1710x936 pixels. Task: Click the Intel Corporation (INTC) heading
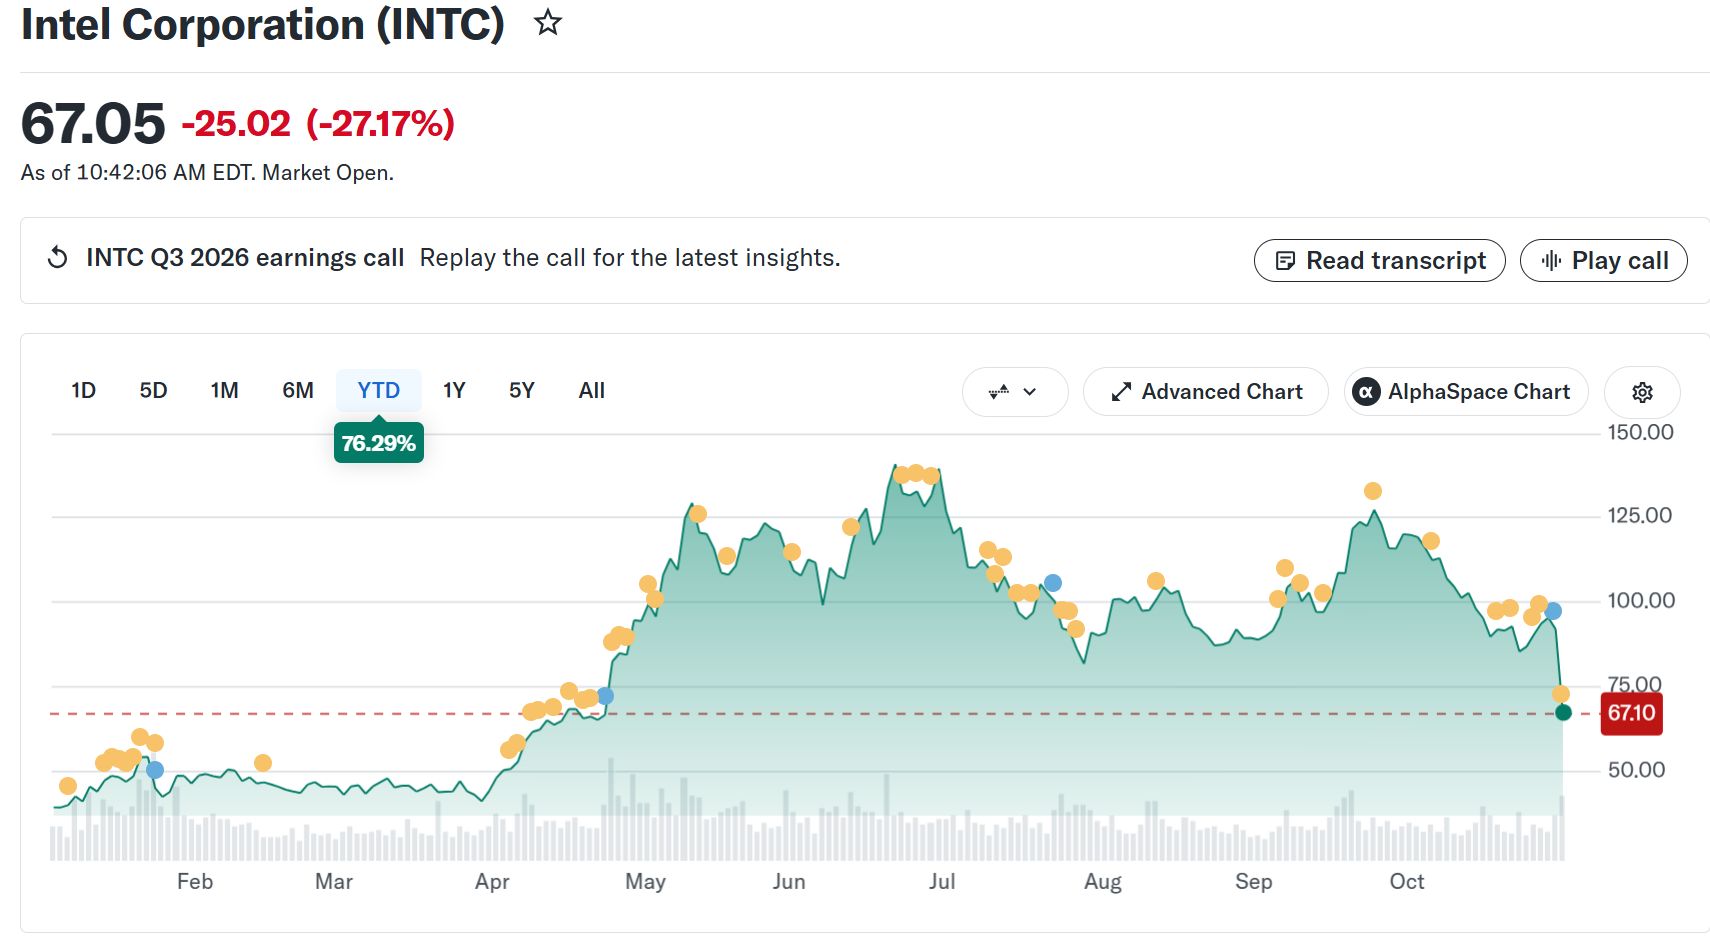(263, 24)
